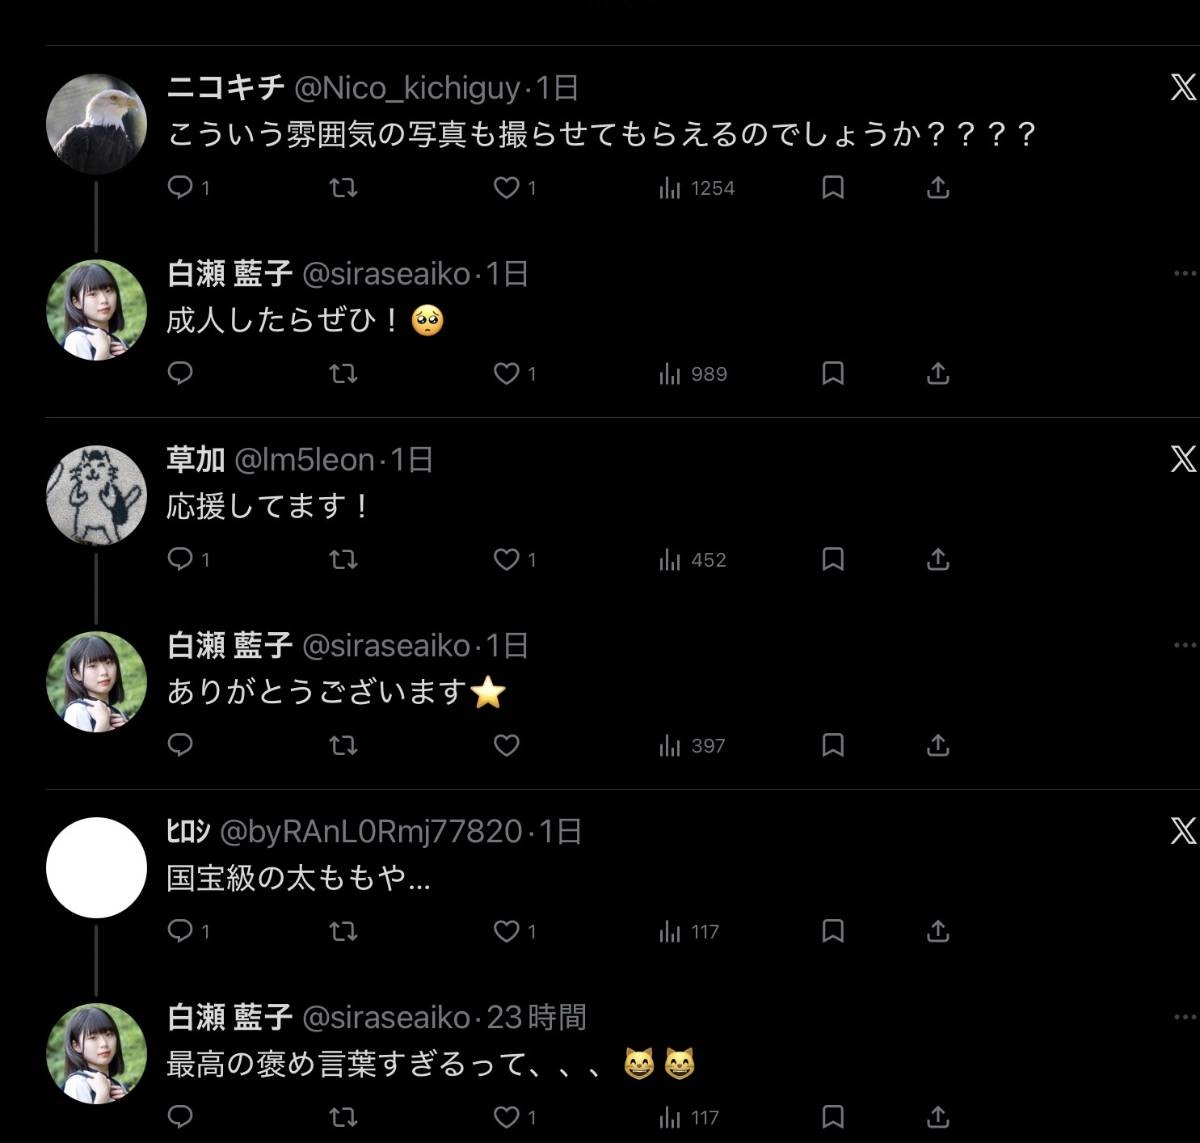This screenshot has height=1143, width=1200.
Task: Open @lm5leon profile handle
Action: click(304, 460)
